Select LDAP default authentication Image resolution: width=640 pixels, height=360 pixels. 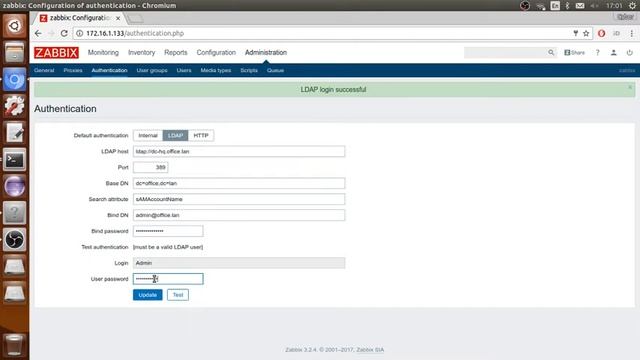tap(176, 136)
